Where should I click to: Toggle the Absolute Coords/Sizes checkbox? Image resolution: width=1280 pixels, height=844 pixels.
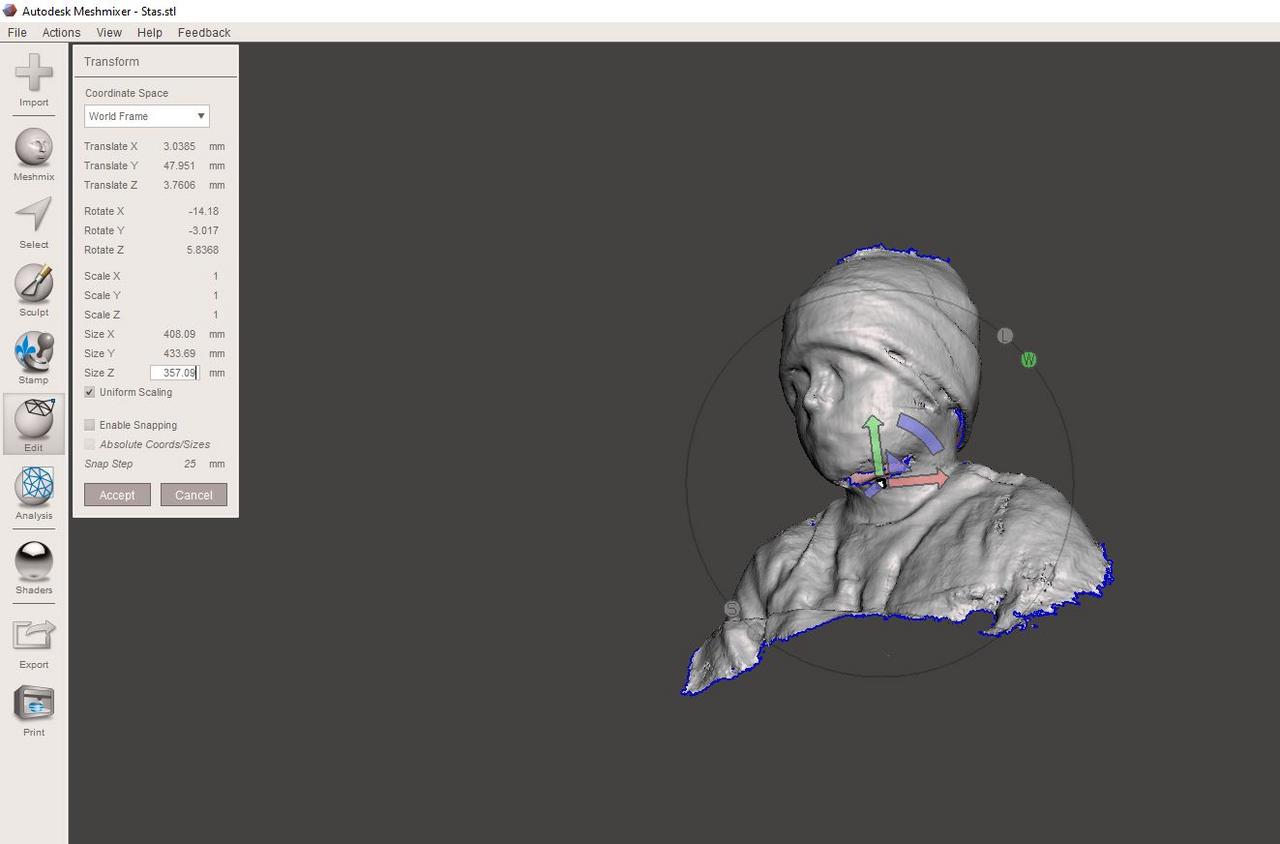click(90, 444)
